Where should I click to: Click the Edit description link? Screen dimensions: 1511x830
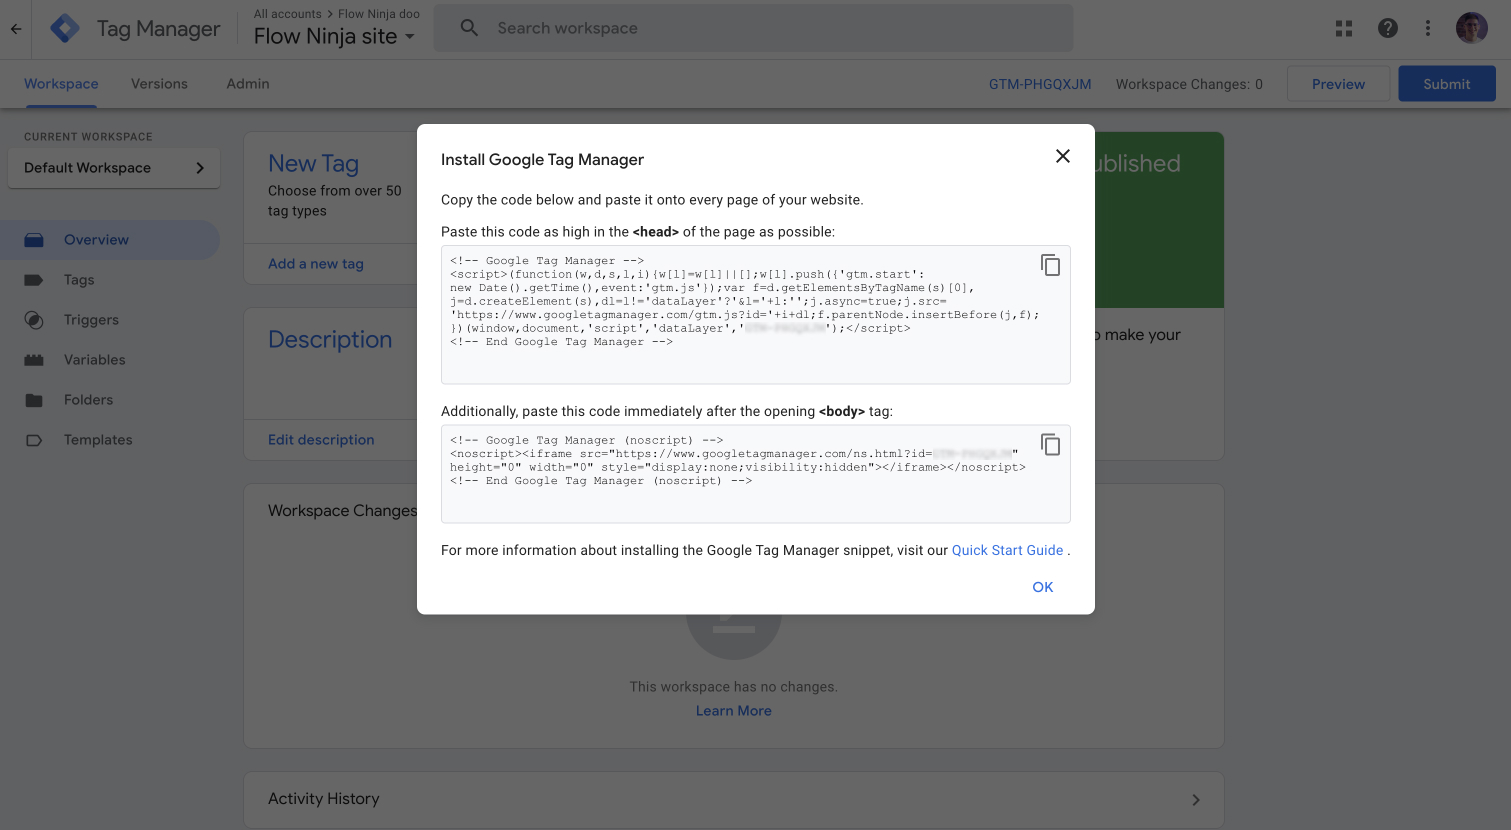[321, 440]
